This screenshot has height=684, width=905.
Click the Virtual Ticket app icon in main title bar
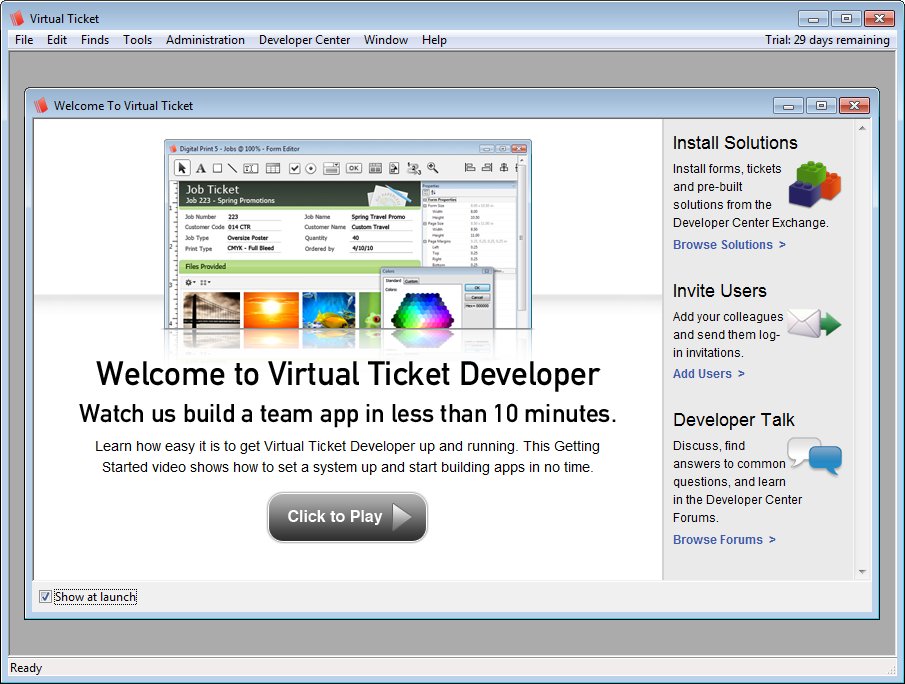[17, 18]
